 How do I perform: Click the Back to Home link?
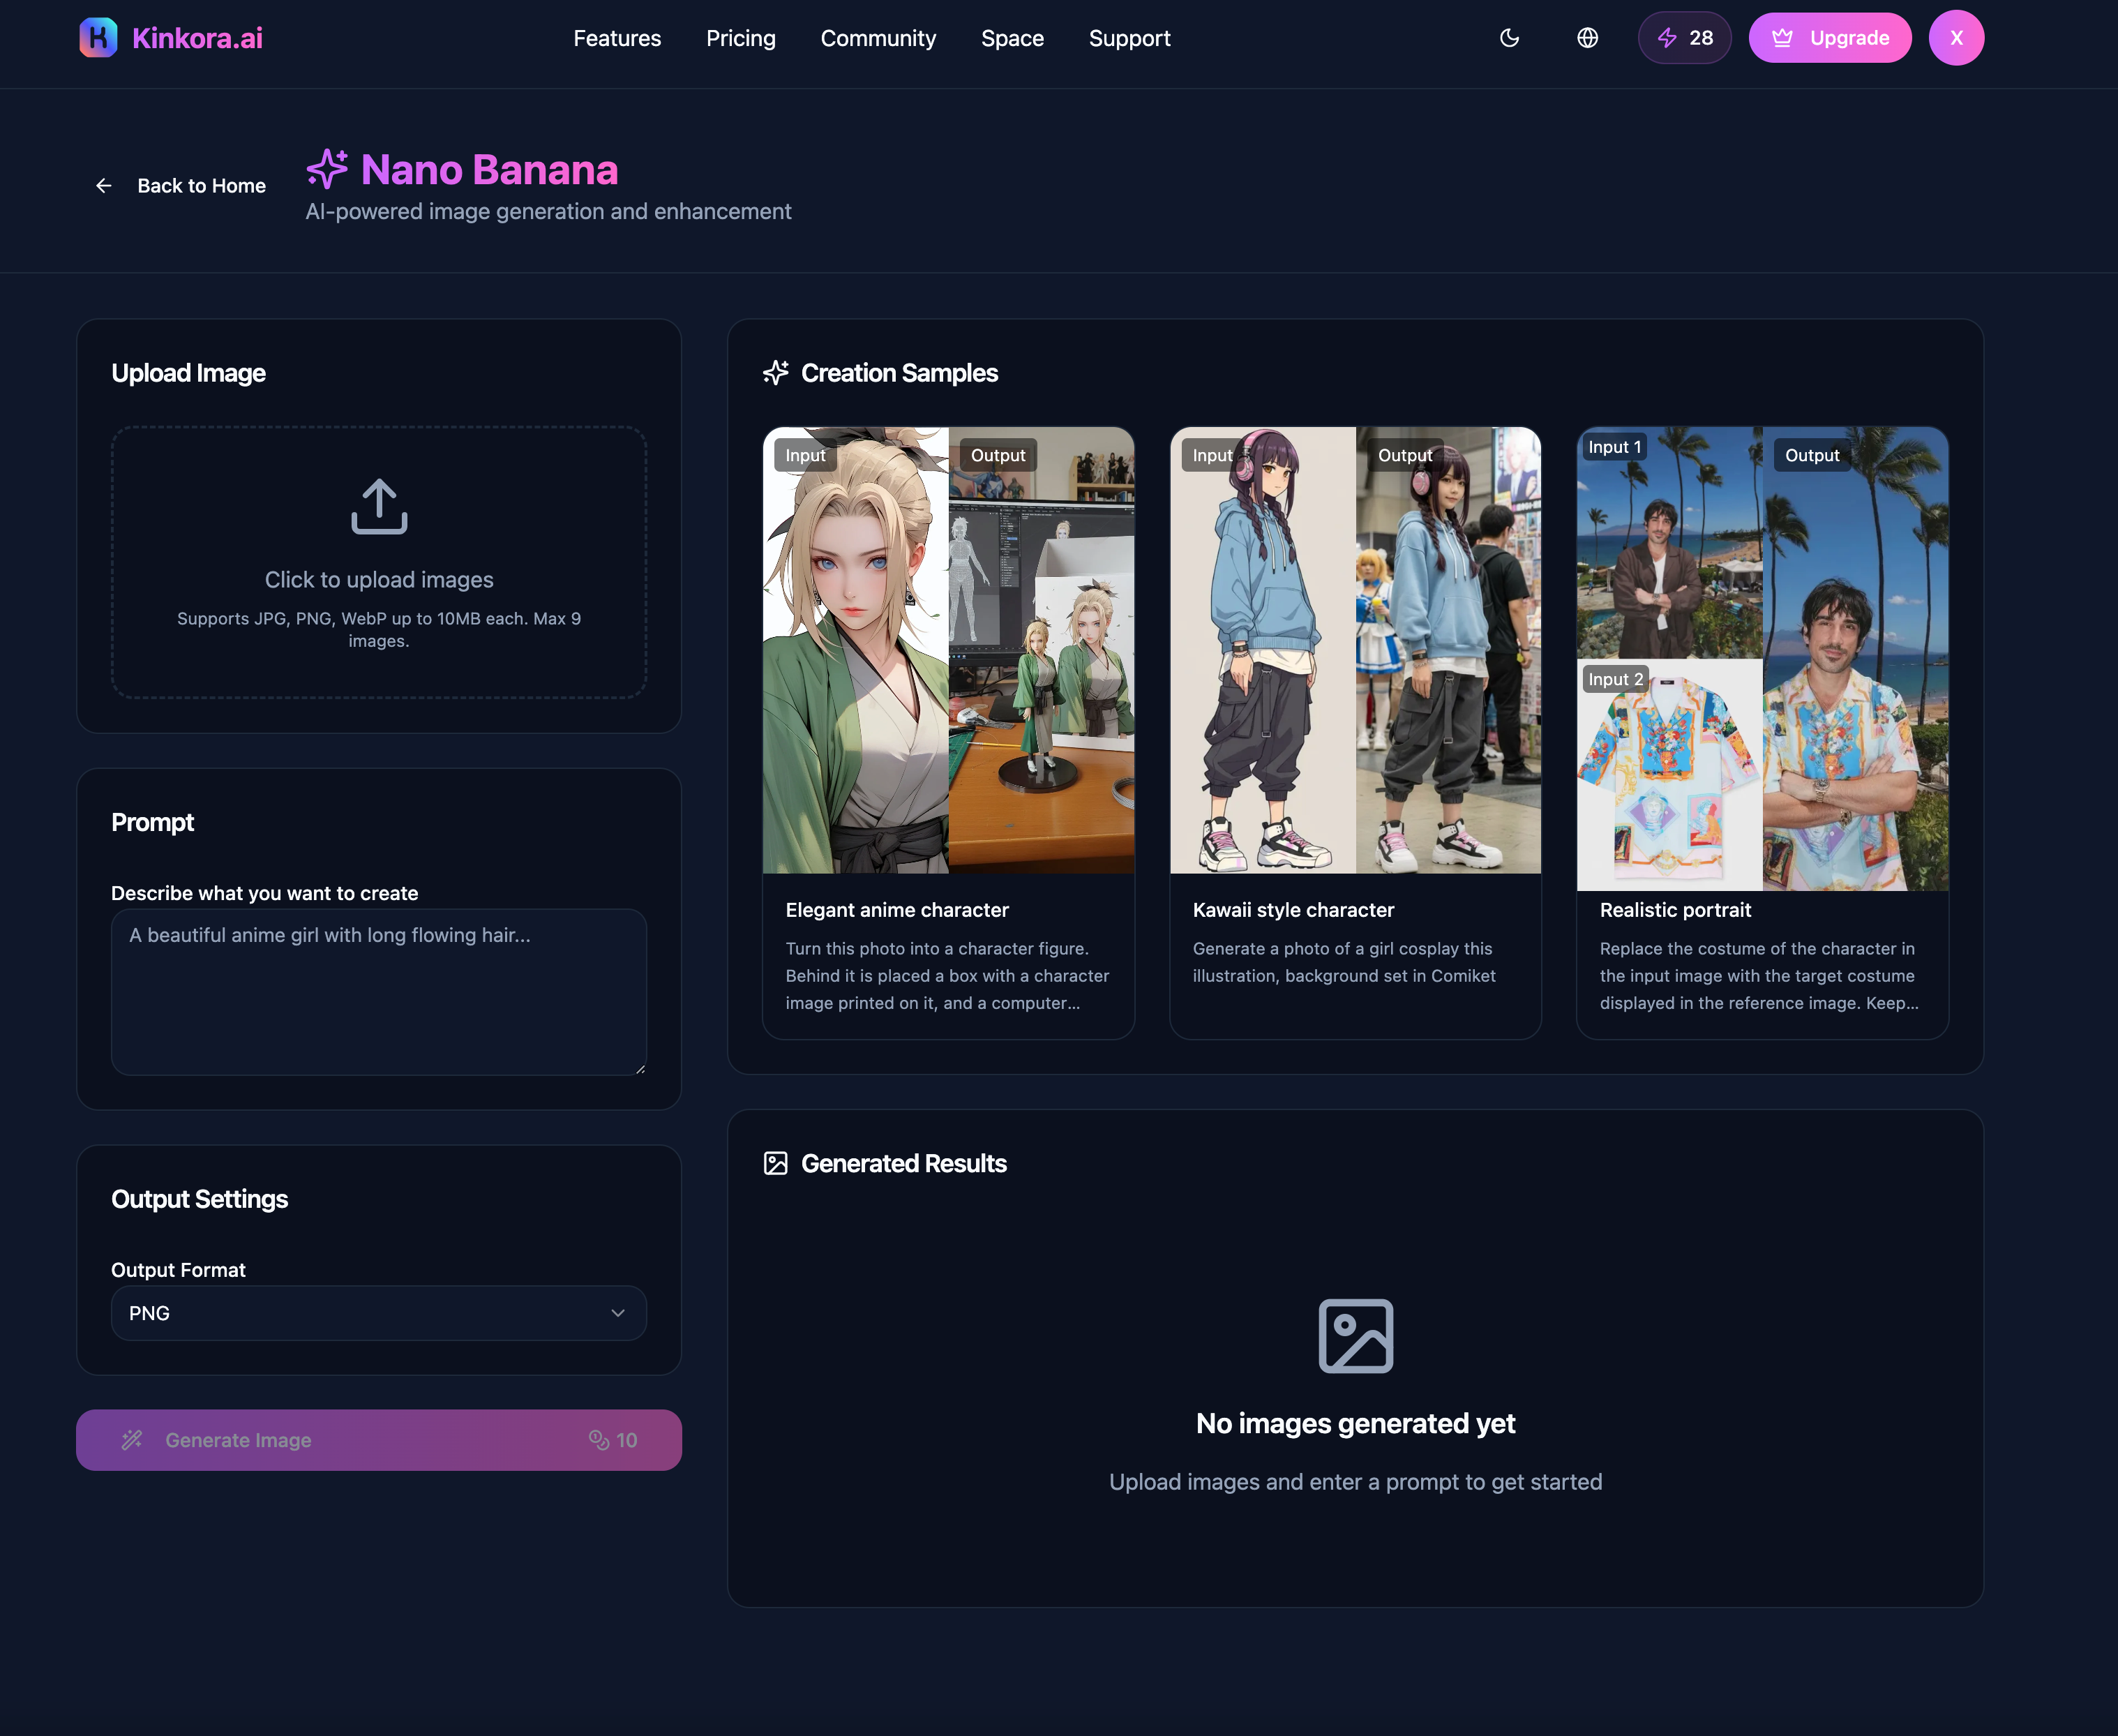point(201,185)
